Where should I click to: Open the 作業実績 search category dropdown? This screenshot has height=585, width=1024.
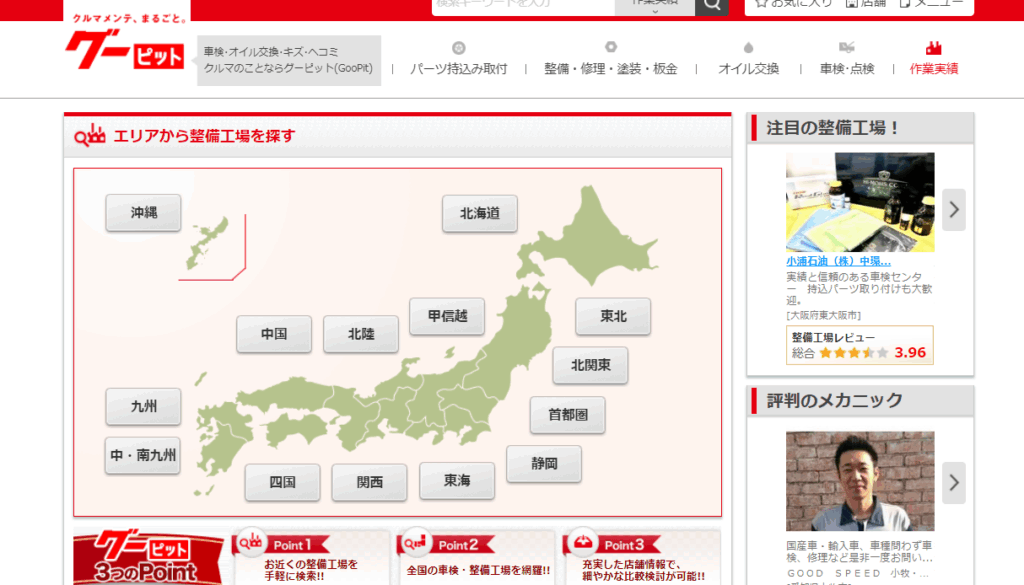655,5
